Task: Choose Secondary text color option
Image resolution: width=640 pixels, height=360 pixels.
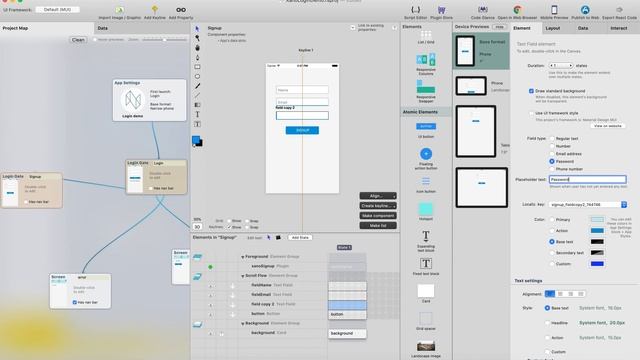Action: pos(552,253)
